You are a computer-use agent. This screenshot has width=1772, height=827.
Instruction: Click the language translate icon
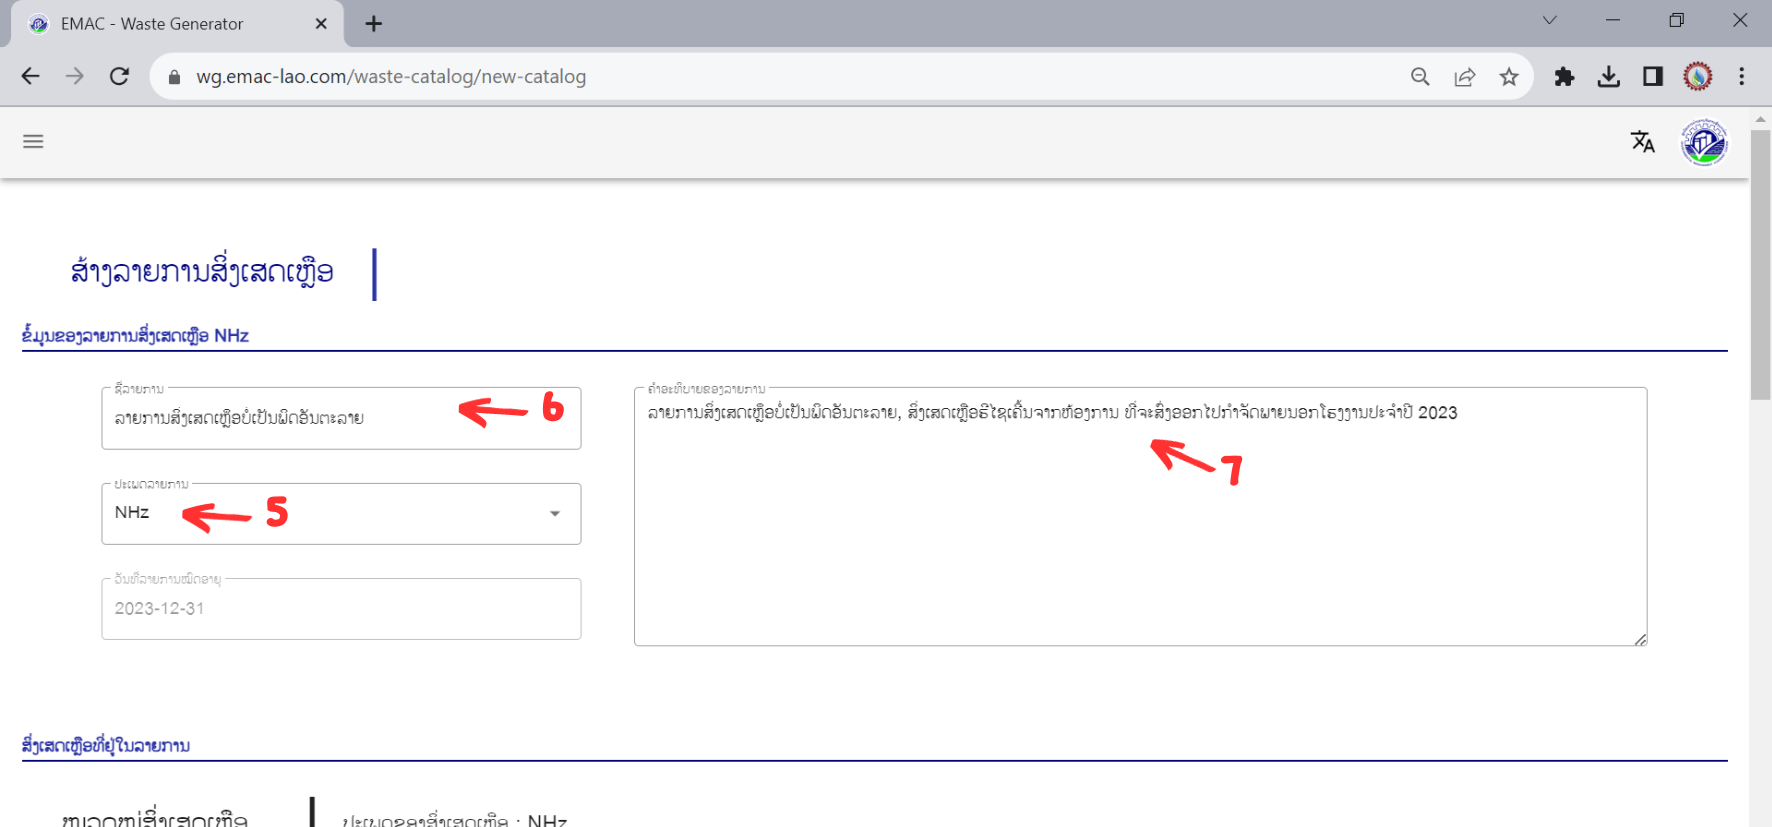point(1642,142)
